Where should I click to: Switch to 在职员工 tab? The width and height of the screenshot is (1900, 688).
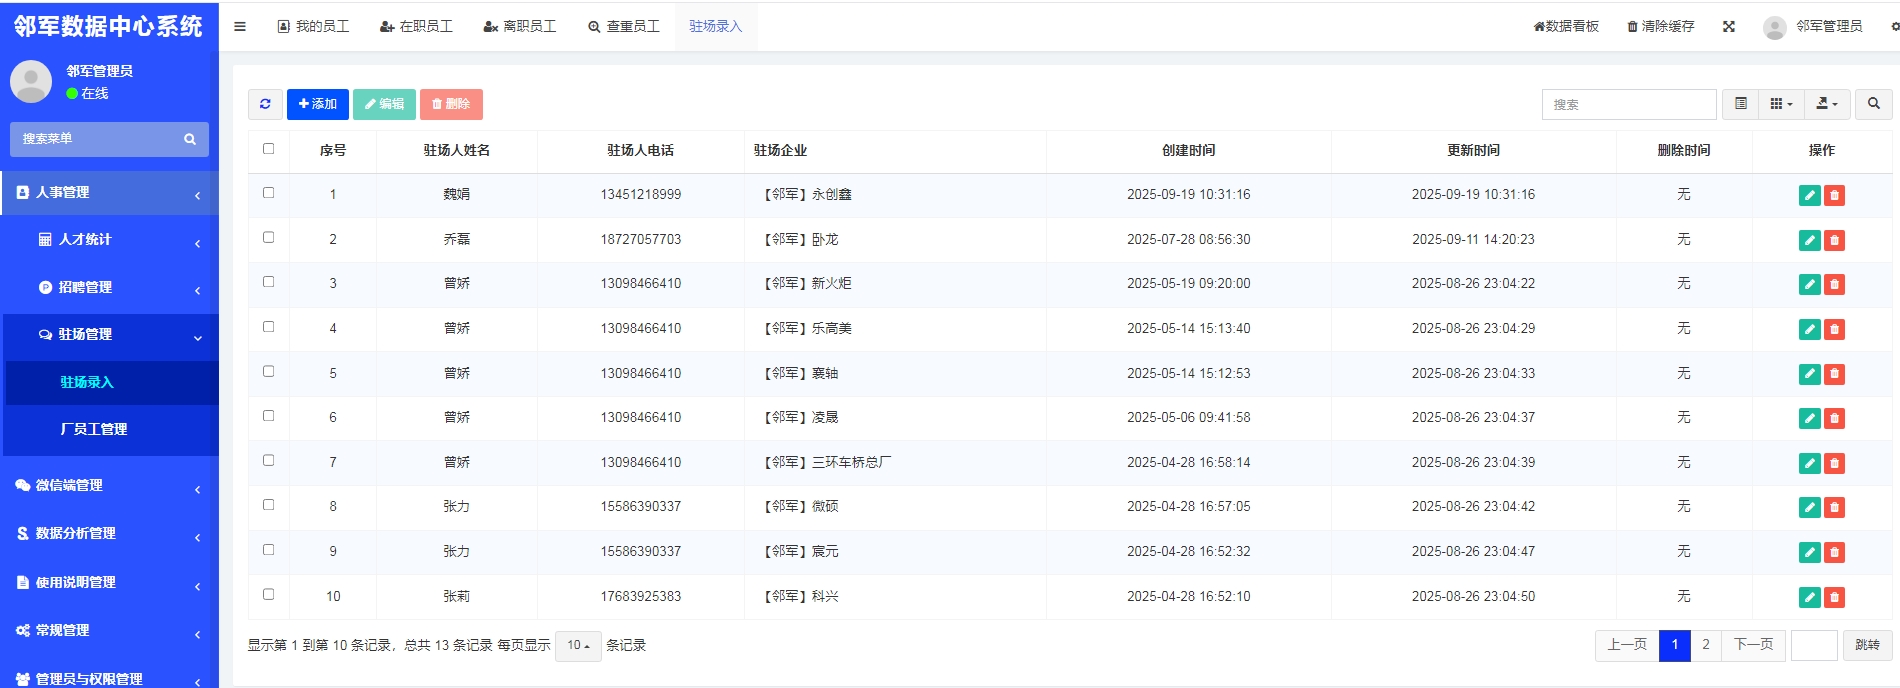coord(416,27)
